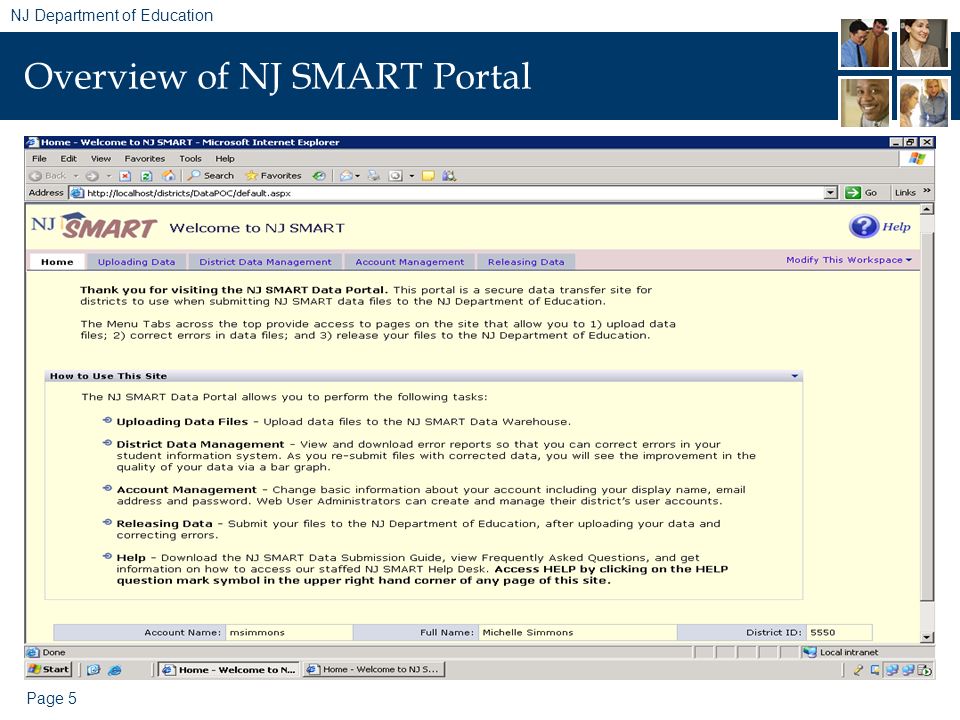Screen dimensions: 960x720
Task: Open the Forward history dropdown arrow
Action: [x=108, y=176]
